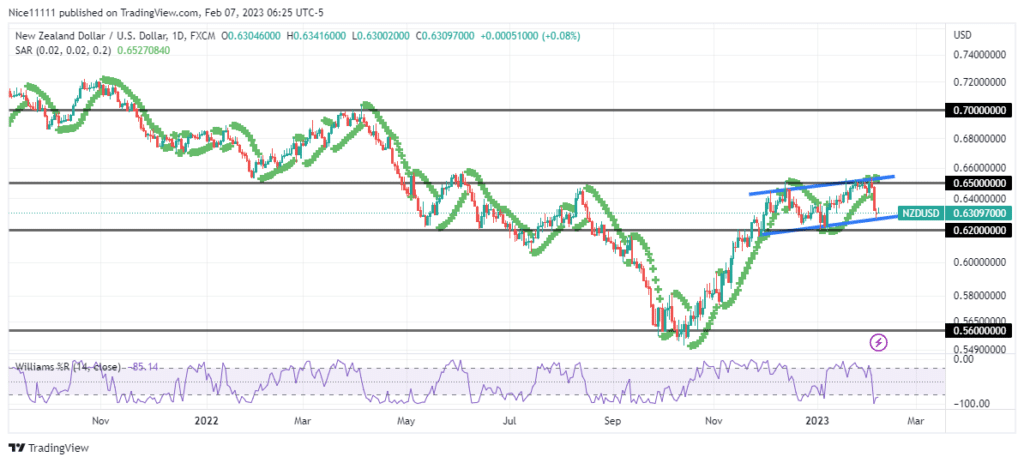The height and width of the screenshot is (463, 1024).
Task: Click the SAR value 0.65270840
Action: tap(143, 50)
